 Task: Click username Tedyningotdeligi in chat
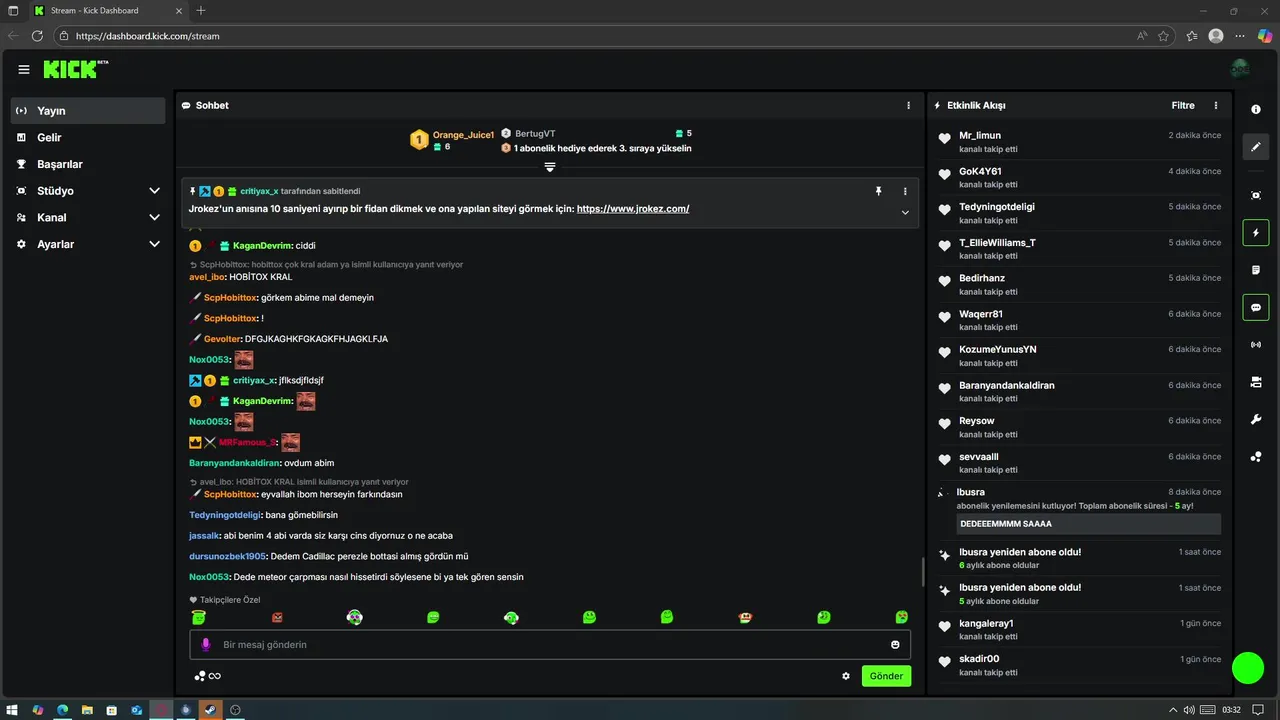(225, 515)
